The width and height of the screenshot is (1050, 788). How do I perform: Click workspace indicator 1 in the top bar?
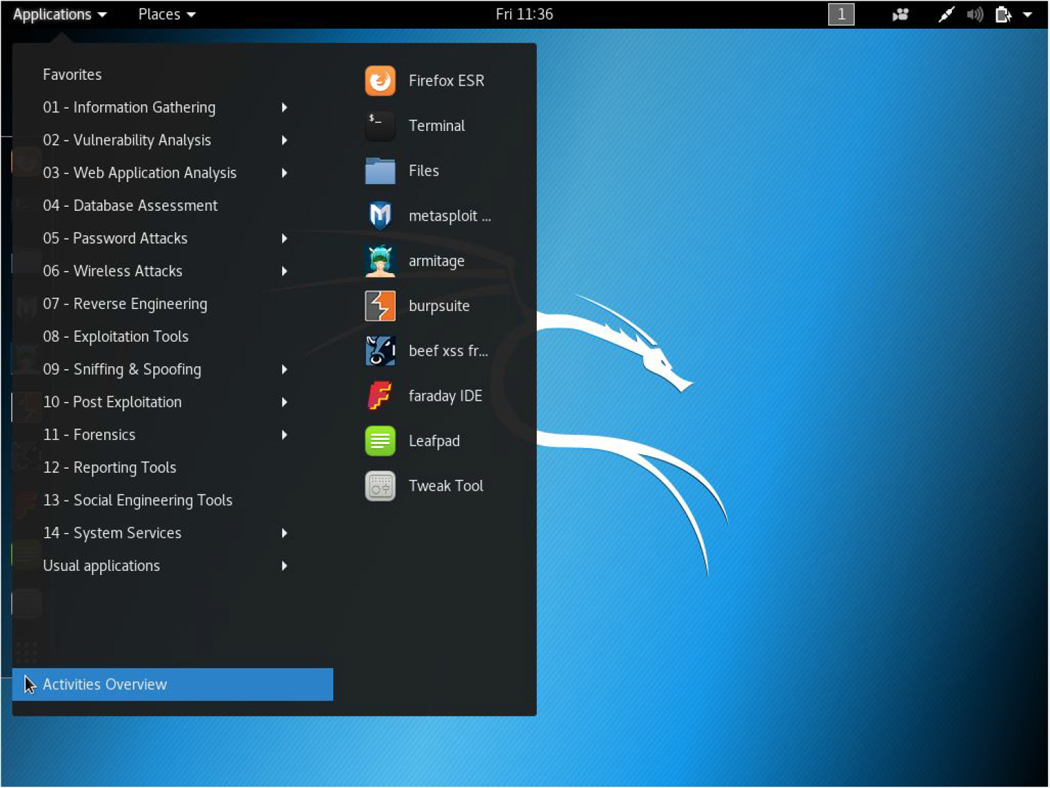pos(841,14)
